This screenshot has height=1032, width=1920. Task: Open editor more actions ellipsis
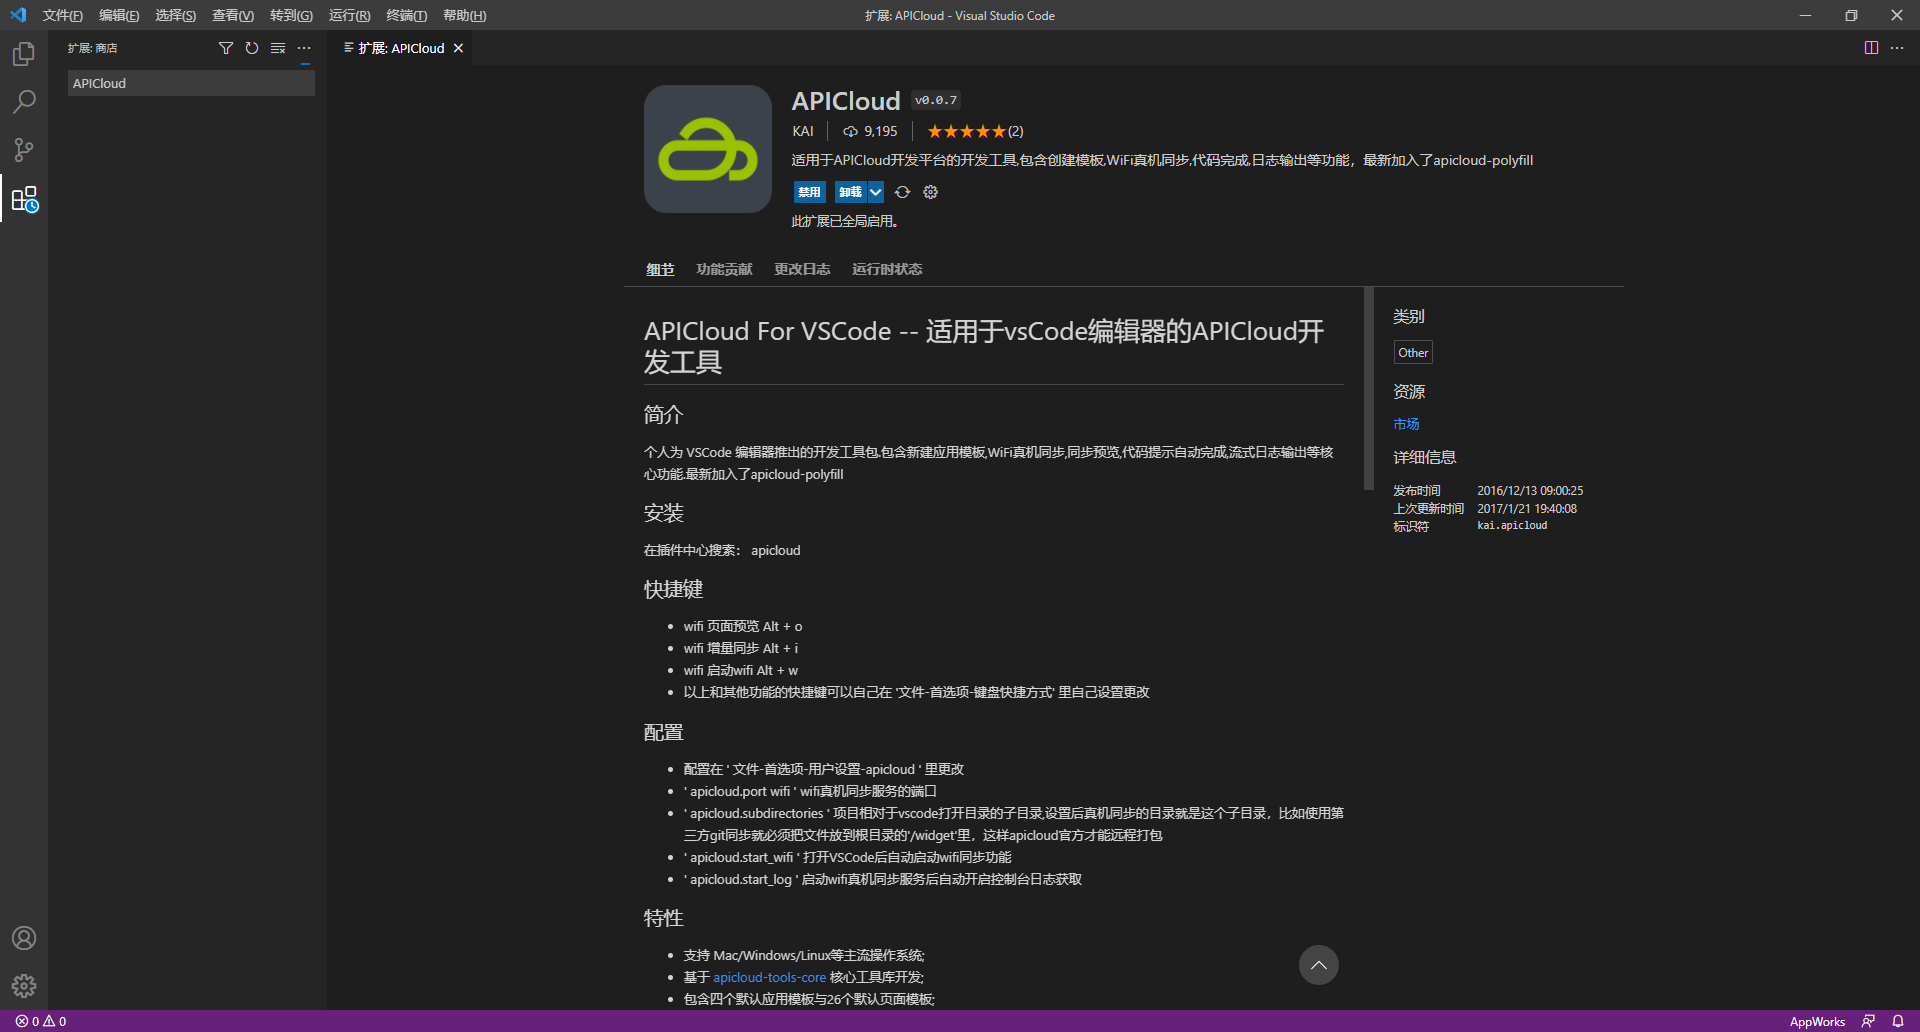click(1897, 48)
